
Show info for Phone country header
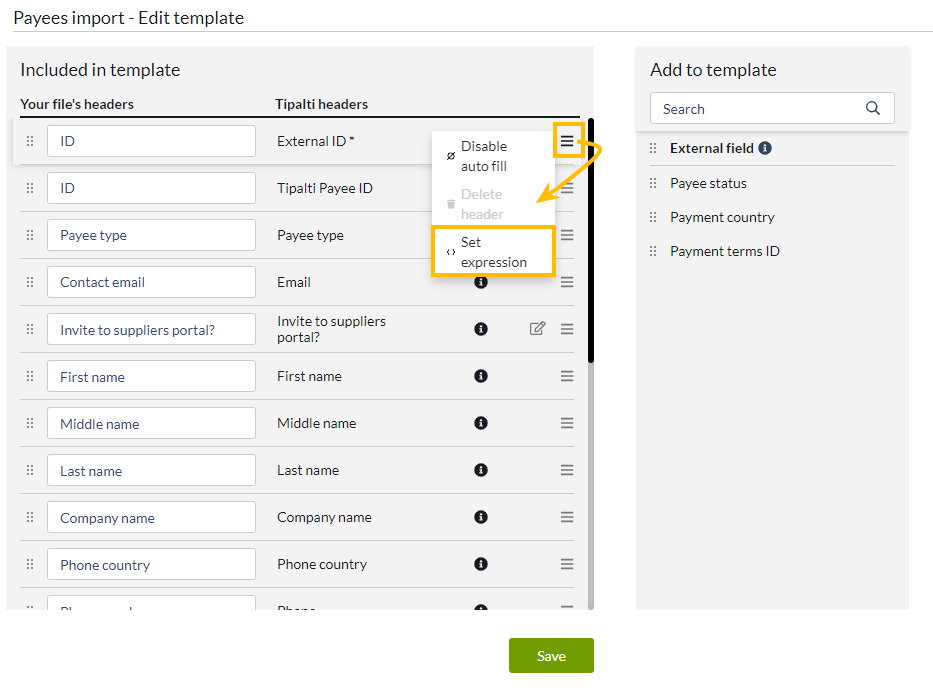point(481,564)
